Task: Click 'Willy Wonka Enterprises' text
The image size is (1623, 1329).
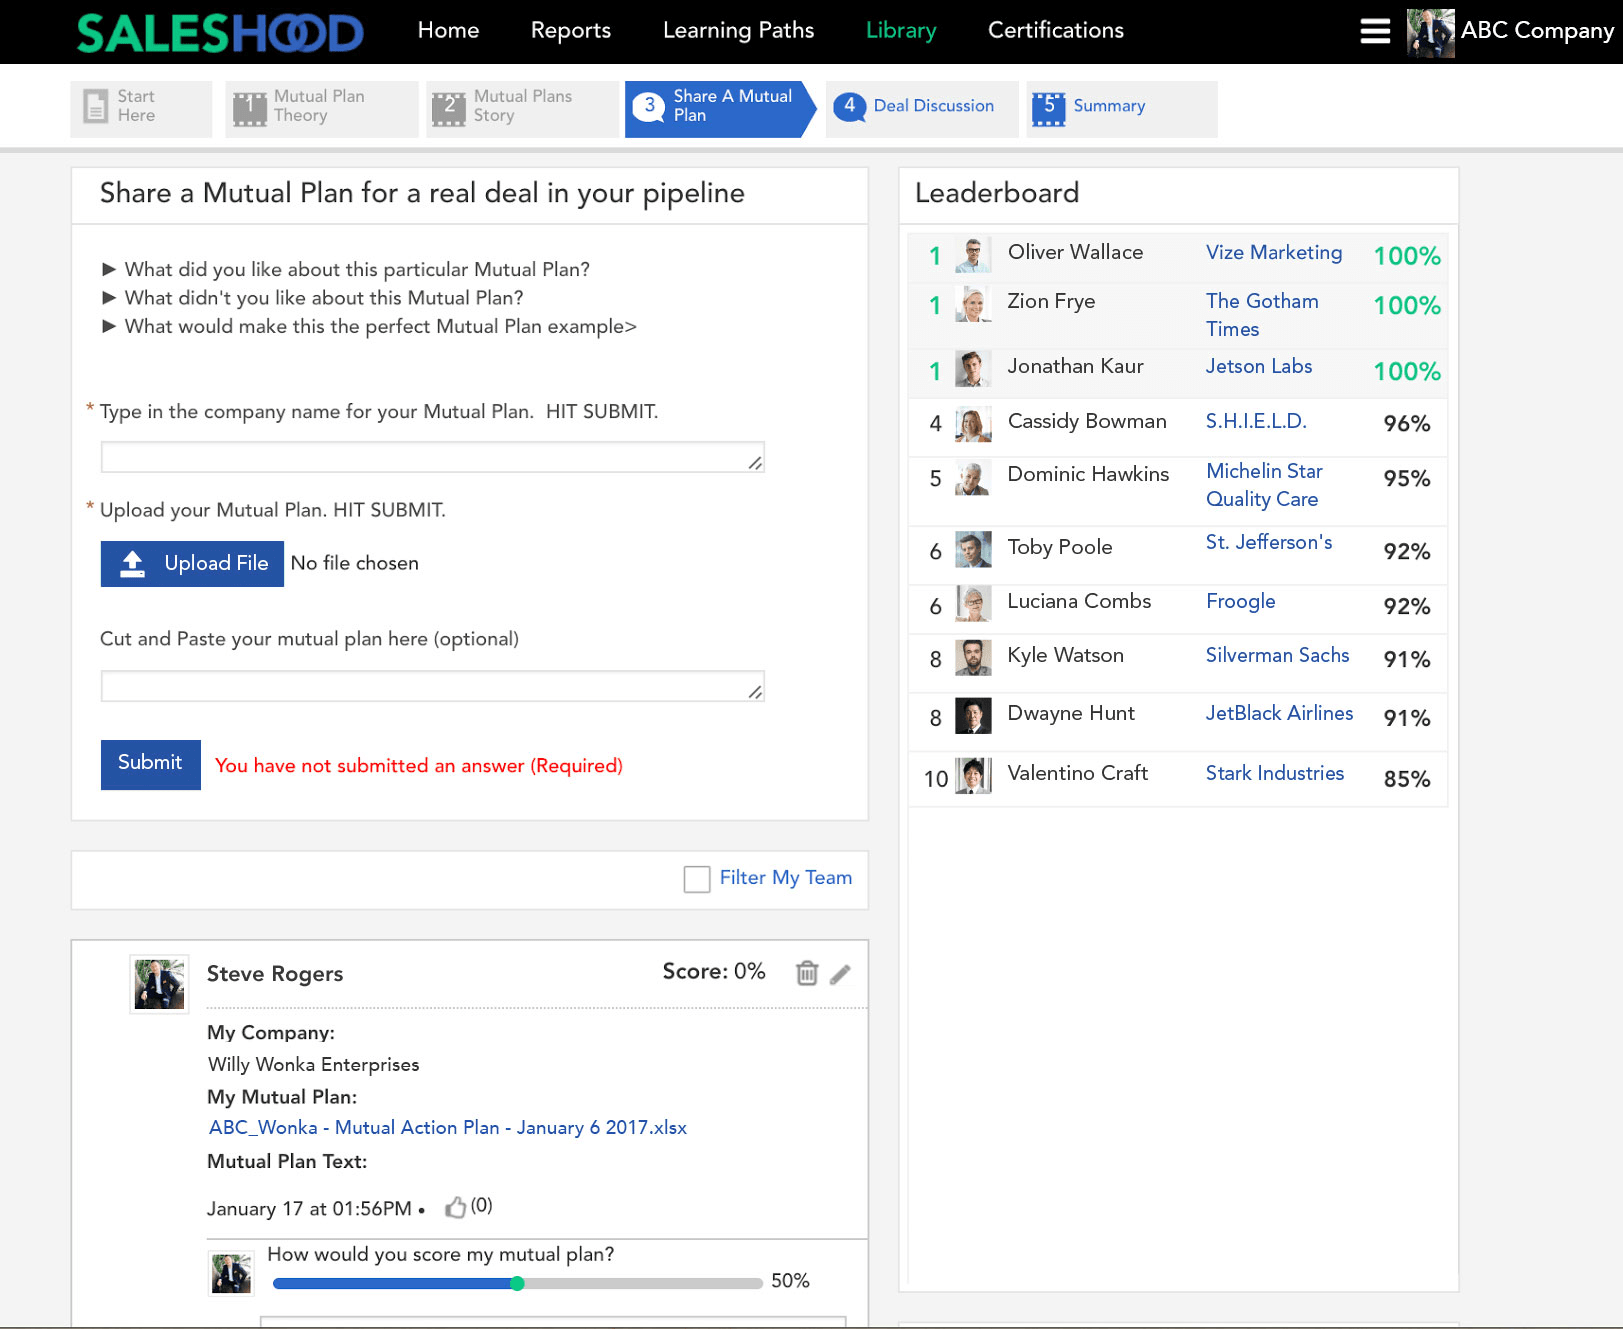Action: [x=314, y=1065]
